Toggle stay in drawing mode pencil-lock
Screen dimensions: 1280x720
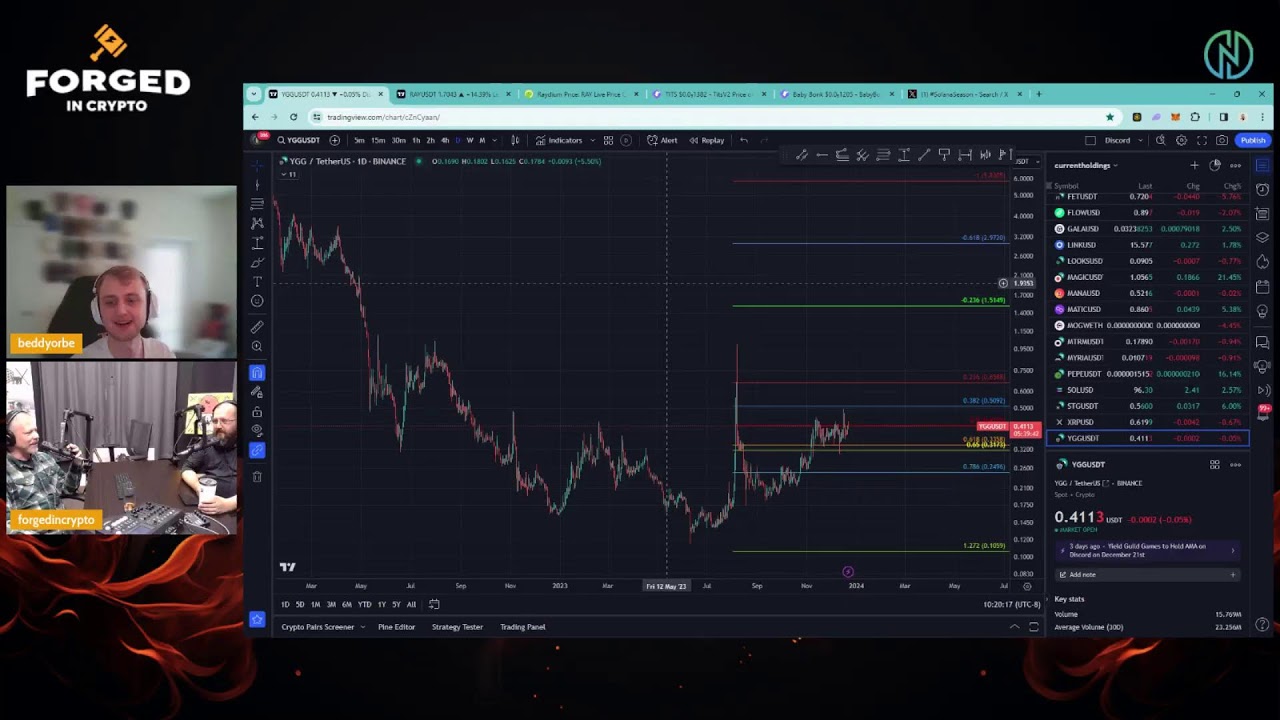257,392
